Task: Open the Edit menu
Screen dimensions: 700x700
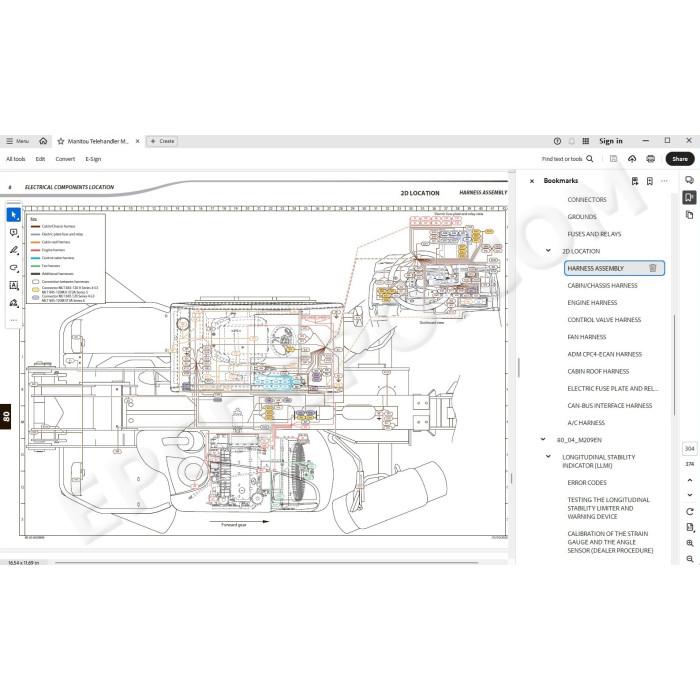Action: coord(40,159)
